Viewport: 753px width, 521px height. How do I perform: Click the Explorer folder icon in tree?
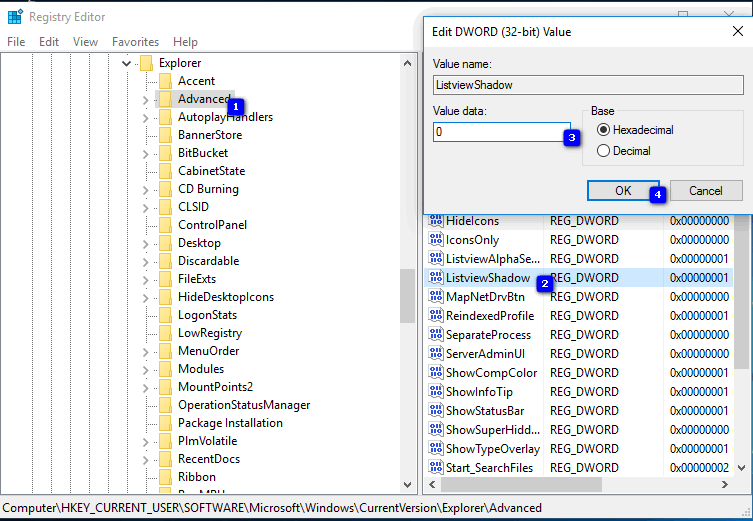click(146, 63)
